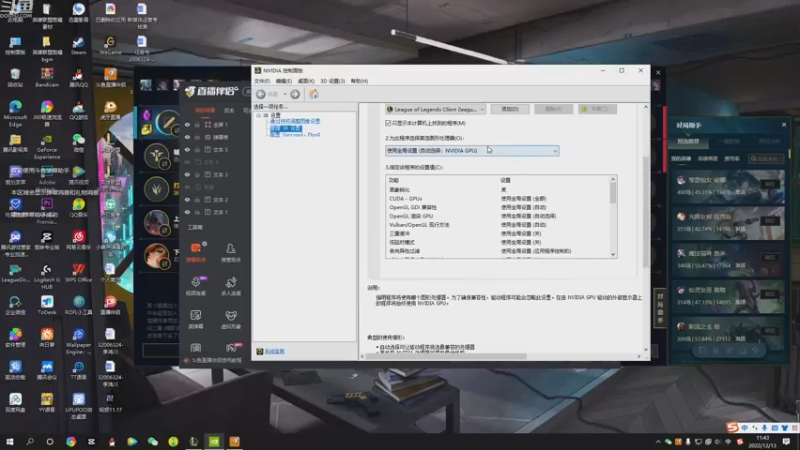
Task: Open 编辑(E) menu in NVIDIA Control Panel
Action: 284,81
